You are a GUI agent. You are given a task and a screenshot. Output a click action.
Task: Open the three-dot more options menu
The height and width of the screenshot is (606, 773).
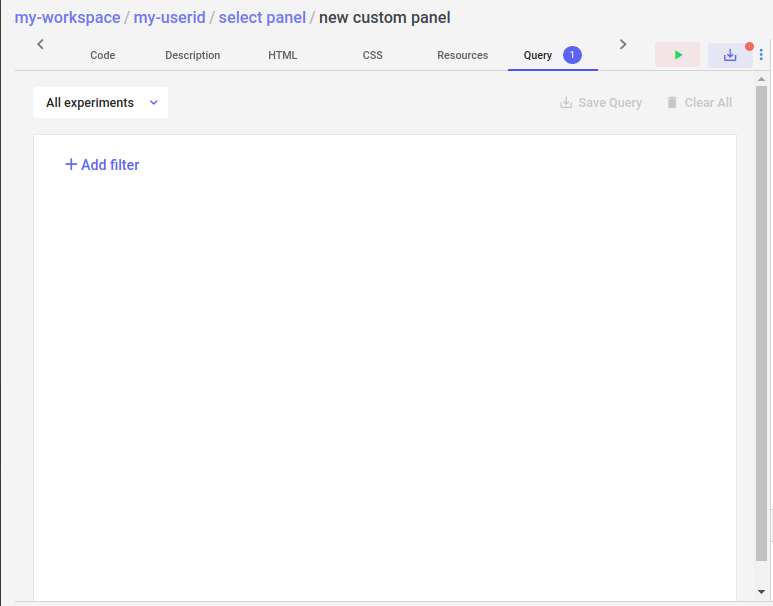pyautogui.click(x=761, y=55)
